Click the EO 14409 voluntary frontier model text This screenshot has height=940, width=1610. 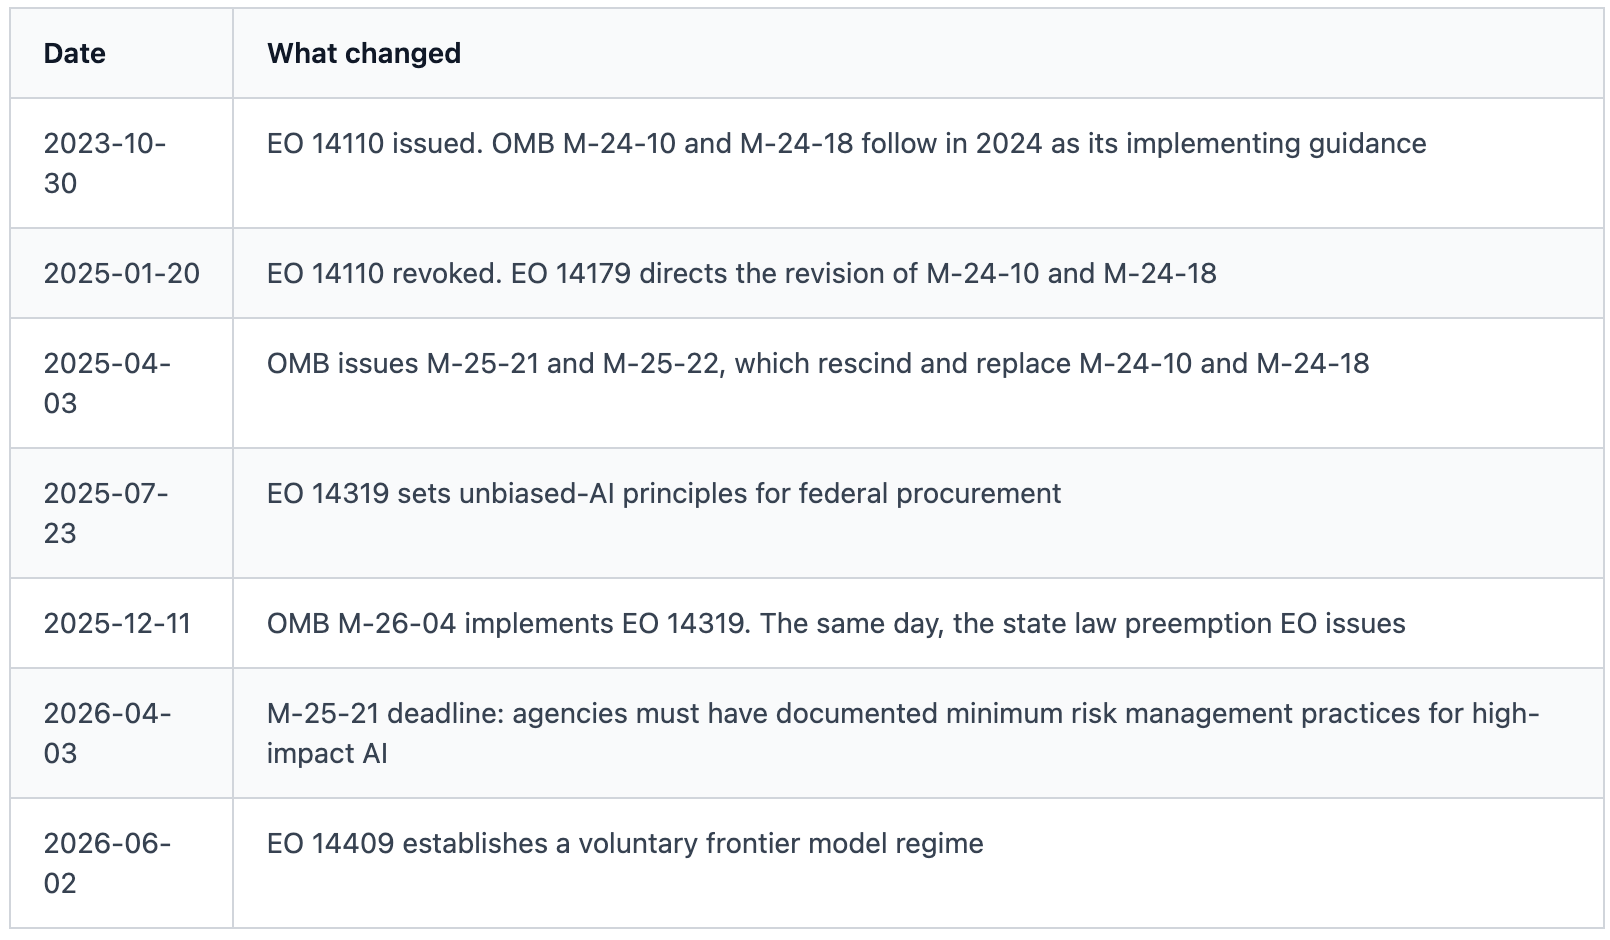pos(625,843)
